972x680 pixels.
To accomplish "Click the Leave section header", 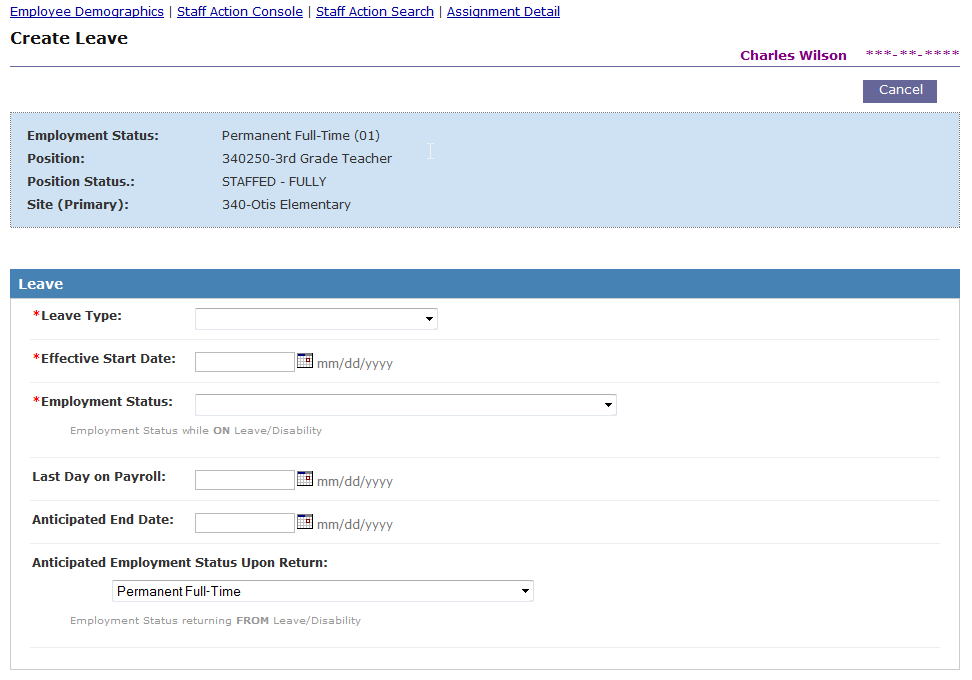I will 485,284.
